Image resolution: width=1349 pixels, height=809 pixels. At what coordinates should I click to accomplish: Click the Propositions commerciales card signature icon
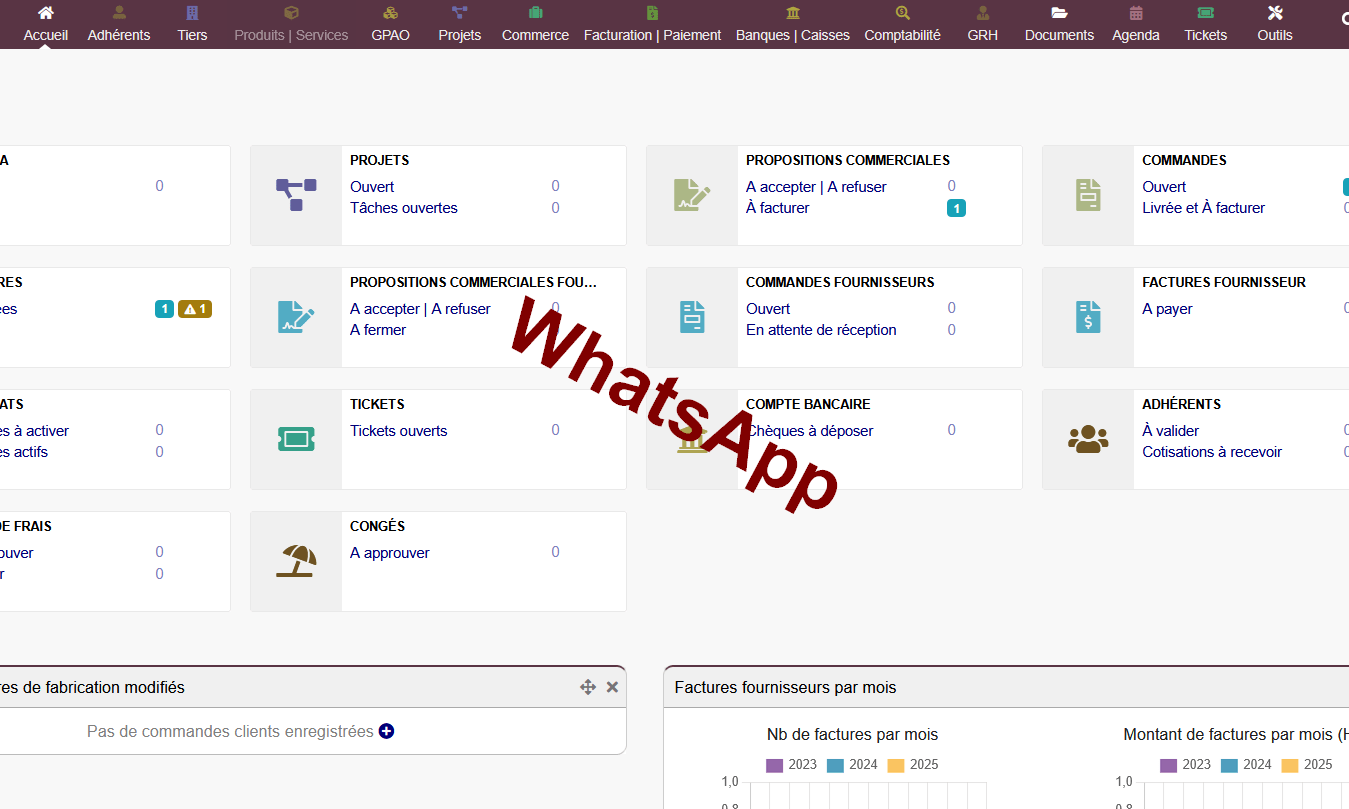(692, 195)
